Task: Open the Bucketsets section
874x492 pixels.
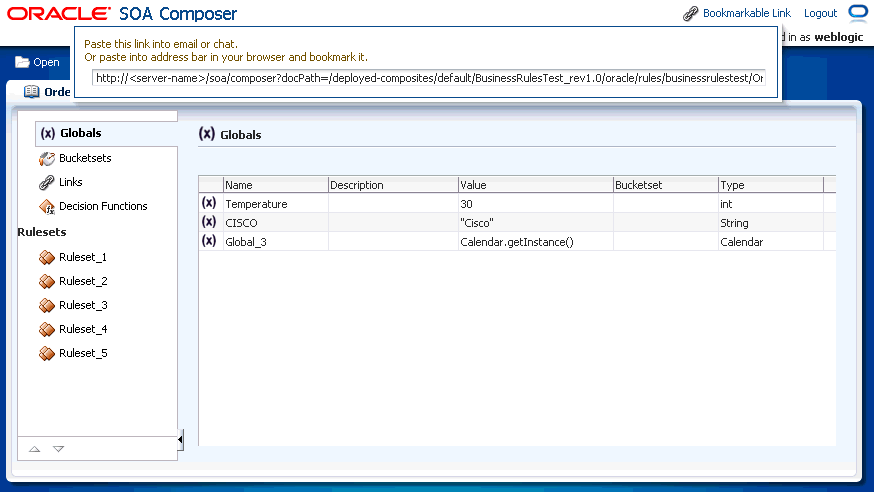Action: (85, 158)
